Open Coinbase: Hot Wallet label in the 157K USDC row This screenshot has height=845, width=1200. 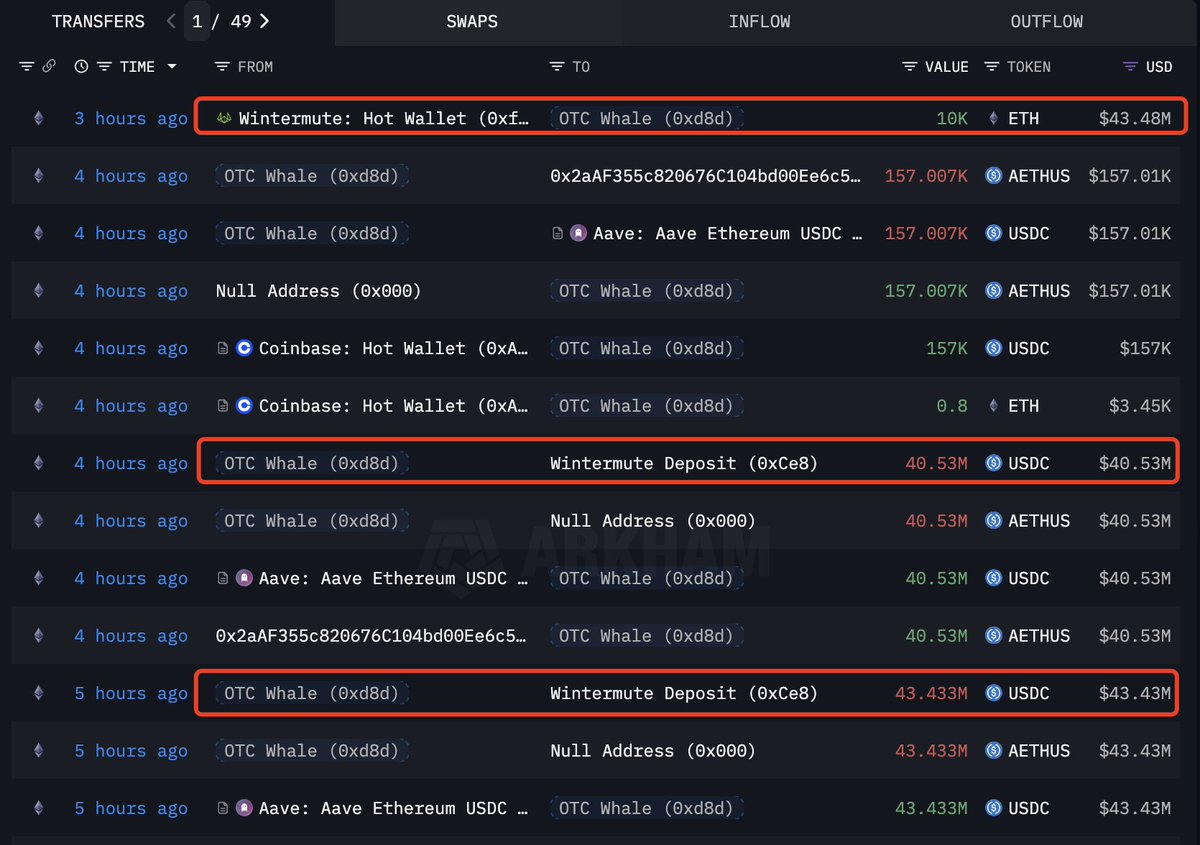click(394, 348)
